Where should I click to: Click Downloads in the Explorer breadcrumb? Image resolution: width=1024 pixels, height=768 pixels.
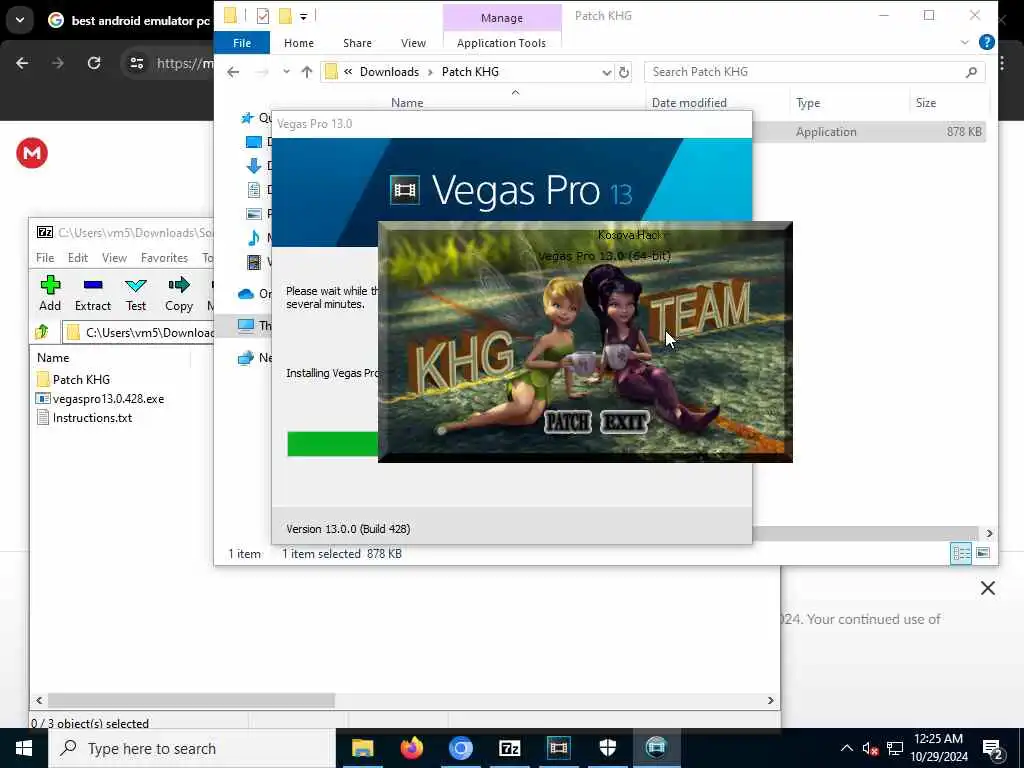[389, 72]
